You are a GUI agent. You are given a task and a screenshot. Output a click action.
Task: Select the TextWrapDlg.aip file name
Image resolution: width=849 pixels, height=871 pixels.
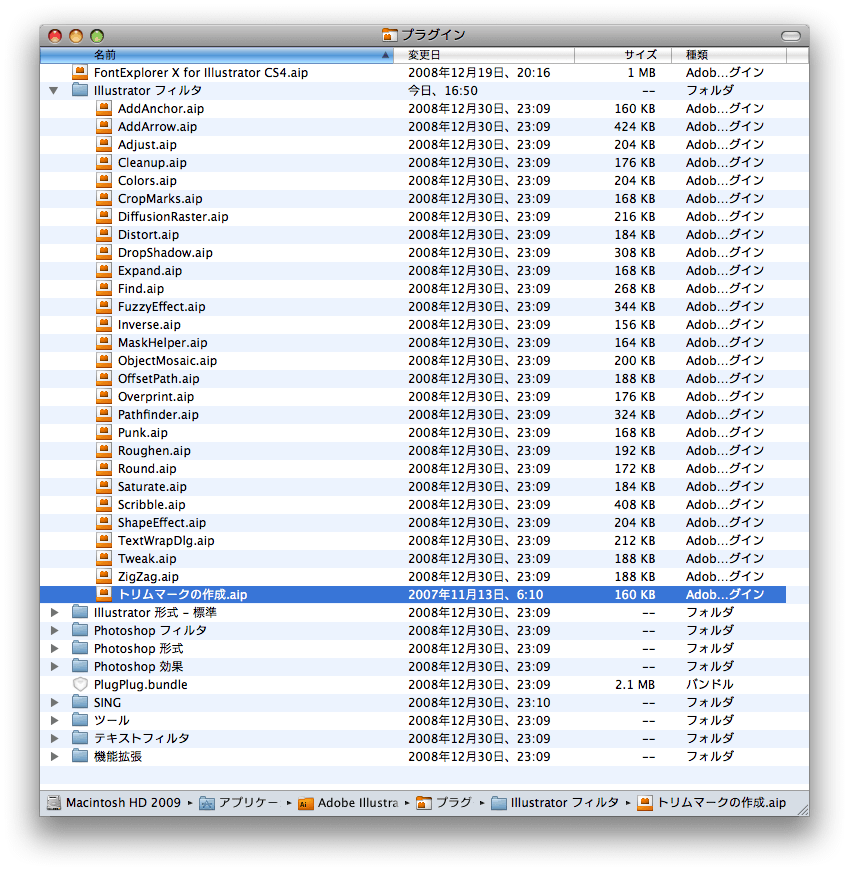(x=166, y=540)
